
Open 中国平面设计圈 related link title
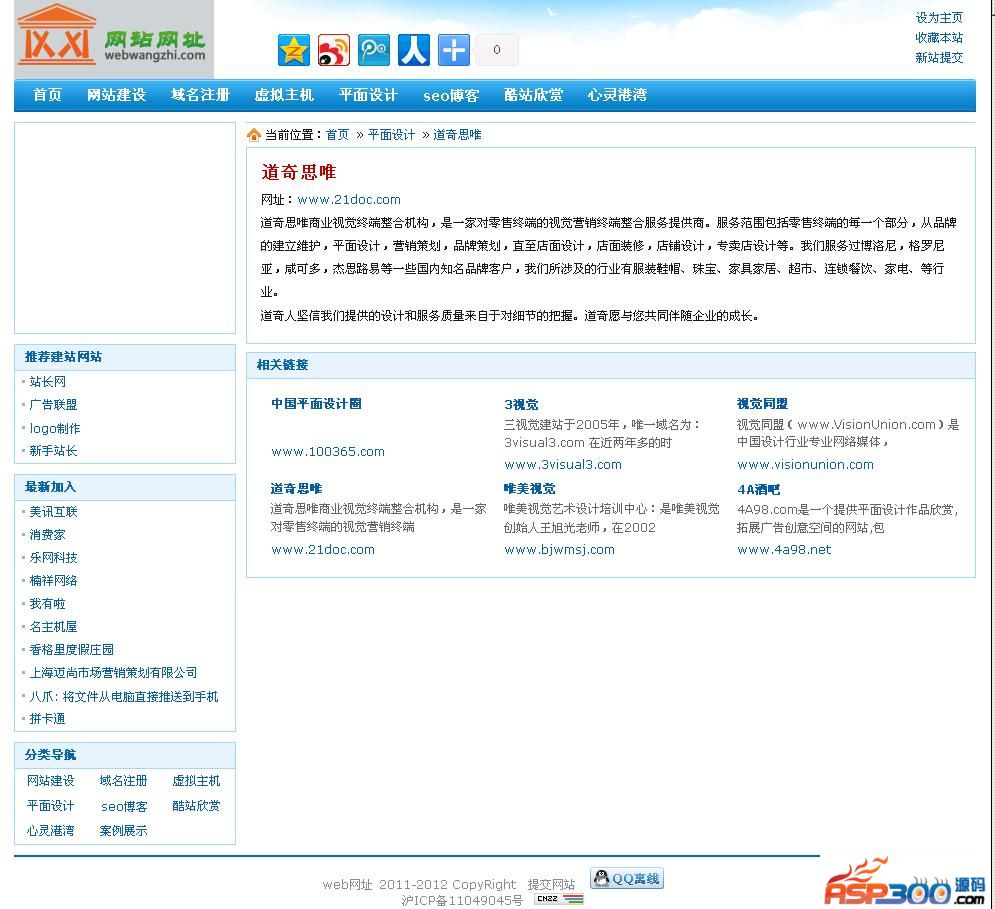click(316, 404)
